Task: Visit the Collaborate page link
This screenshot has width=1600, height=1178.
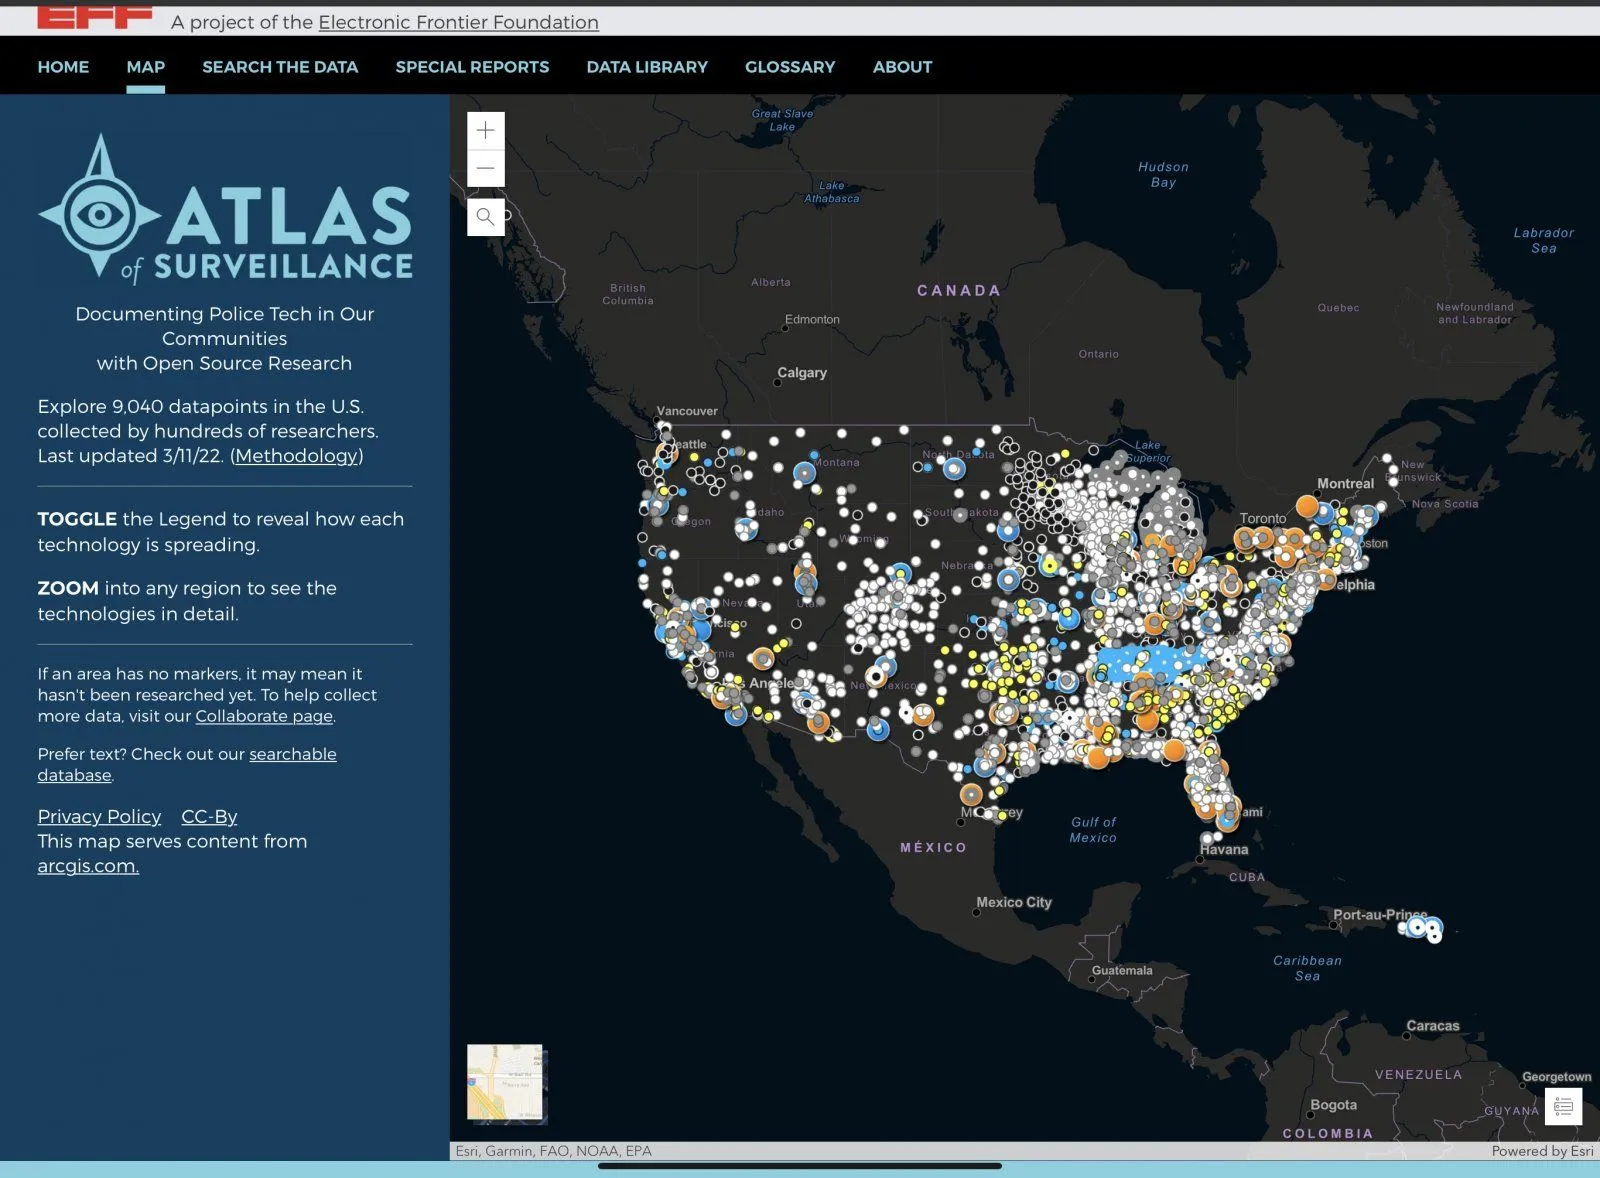Action: coord(264,716)
